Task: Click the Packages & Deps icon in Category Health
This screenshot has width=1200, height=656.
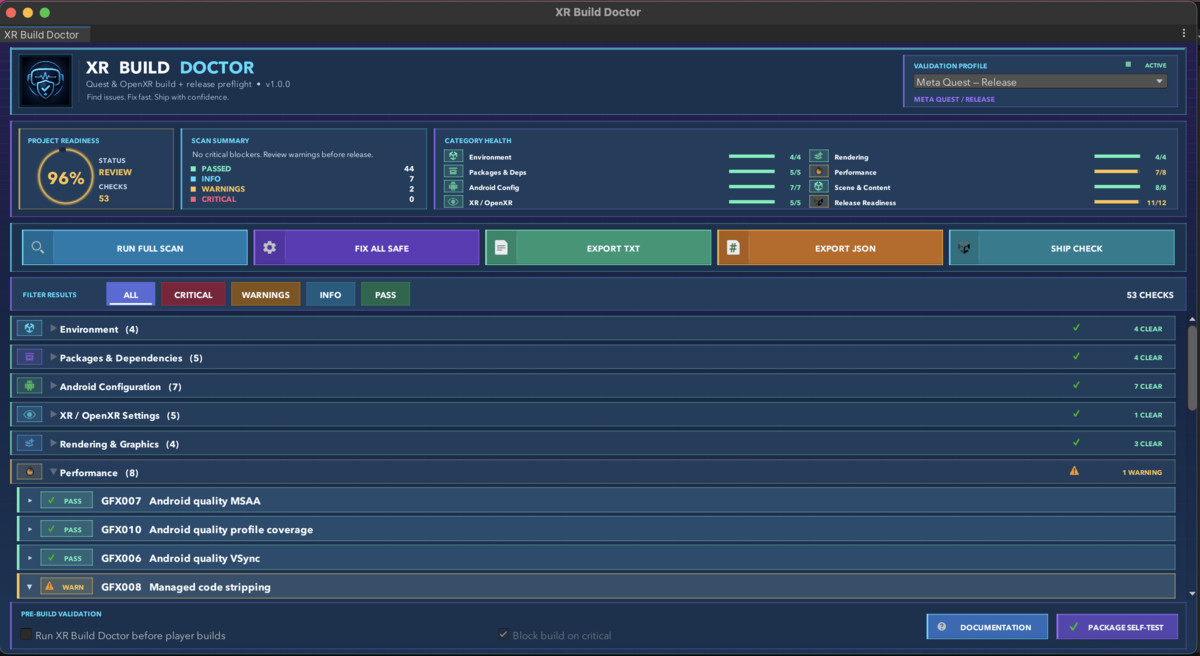Action: pyautogui.click(x=453, y=172)
